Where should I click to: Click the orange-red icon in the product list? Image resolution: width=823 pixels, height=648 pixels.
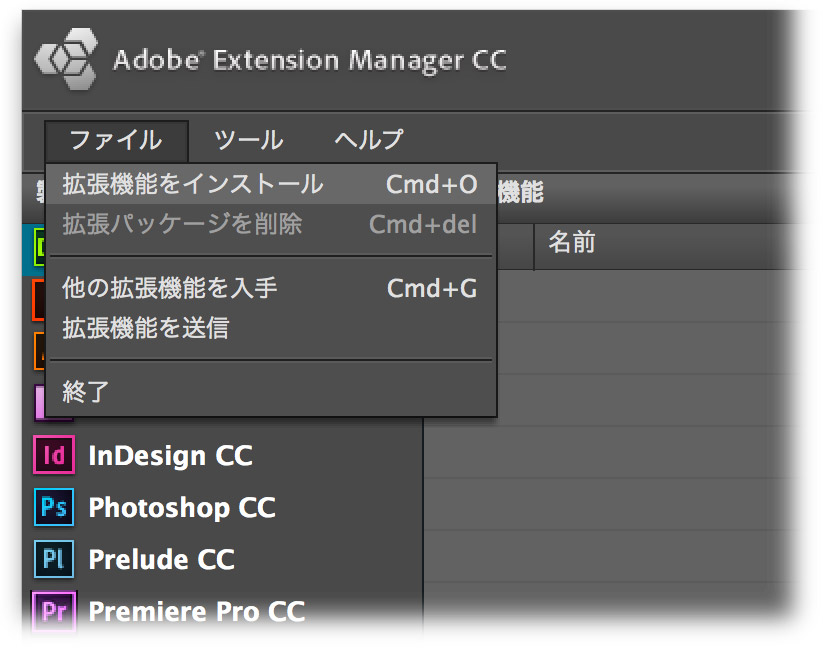[39, 299]
